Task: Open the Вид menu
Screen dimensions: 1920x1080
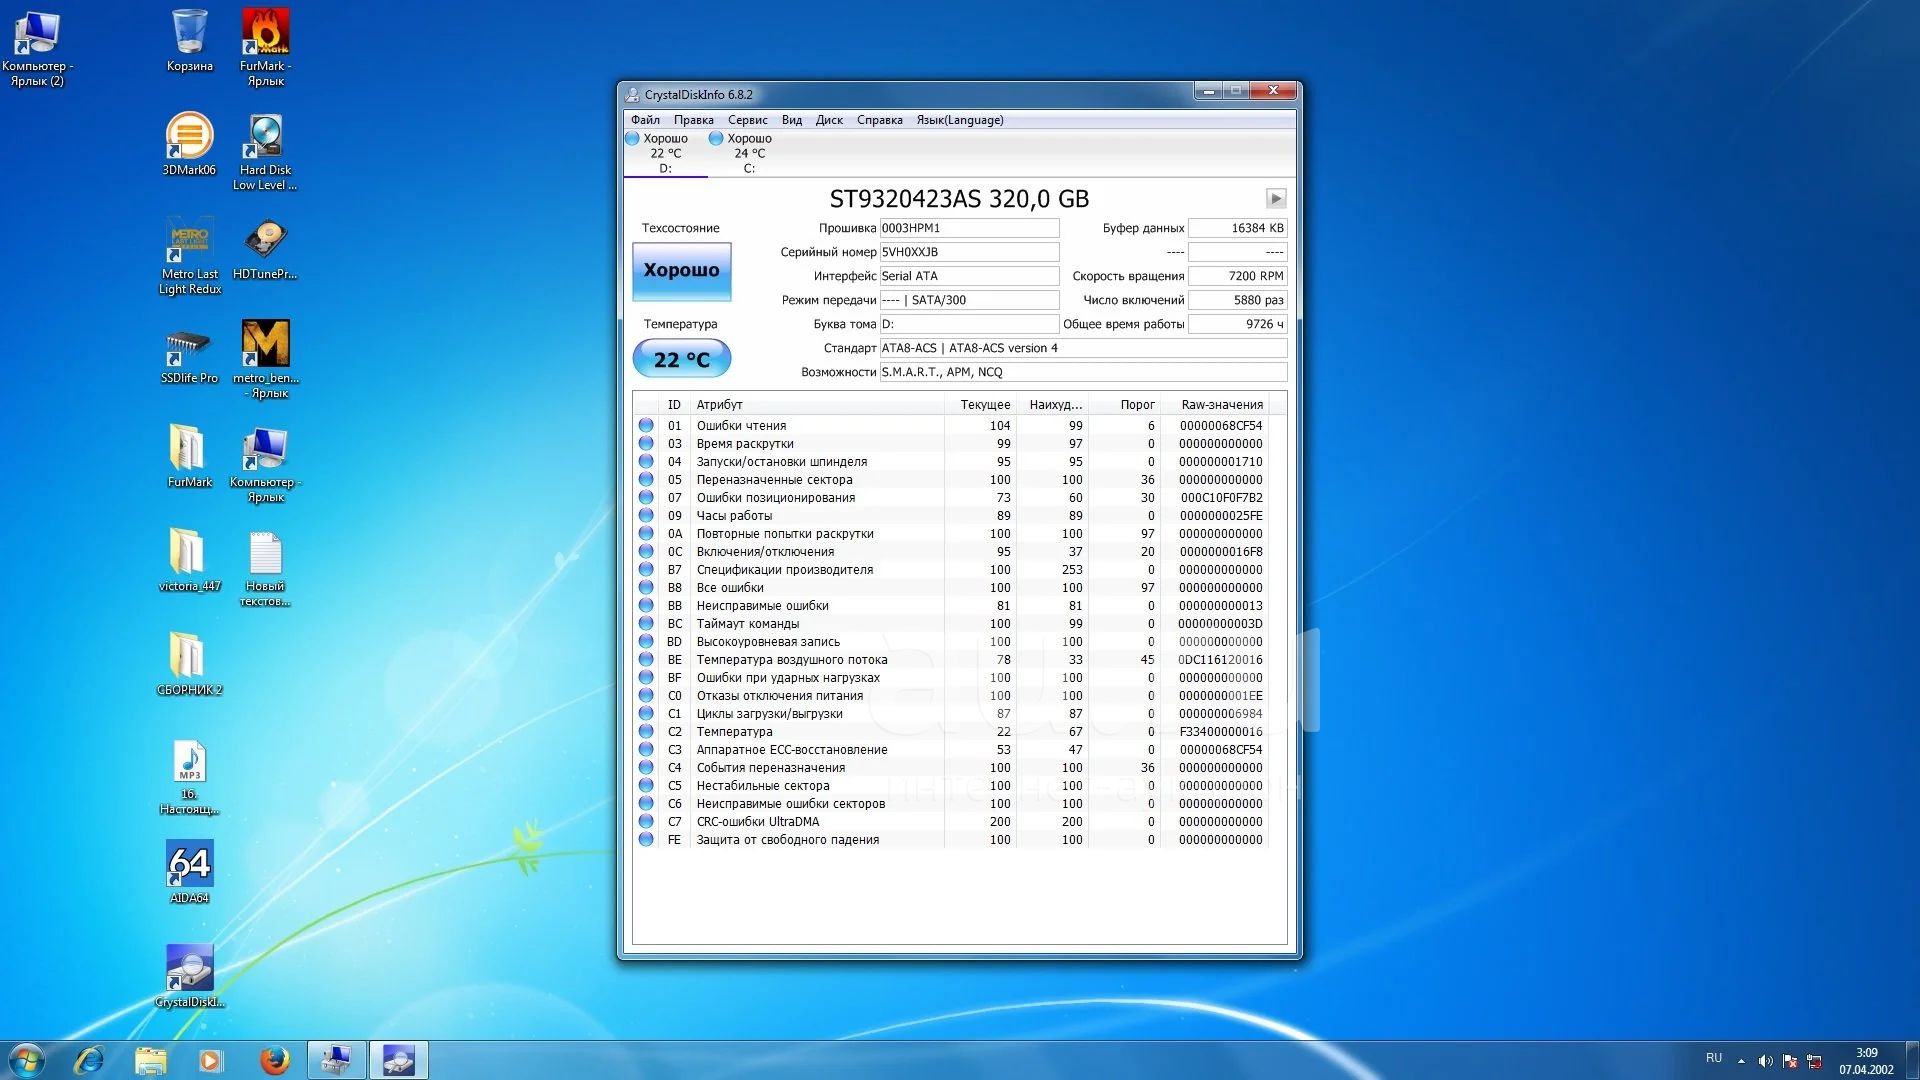Action: [x=791, y=120]
